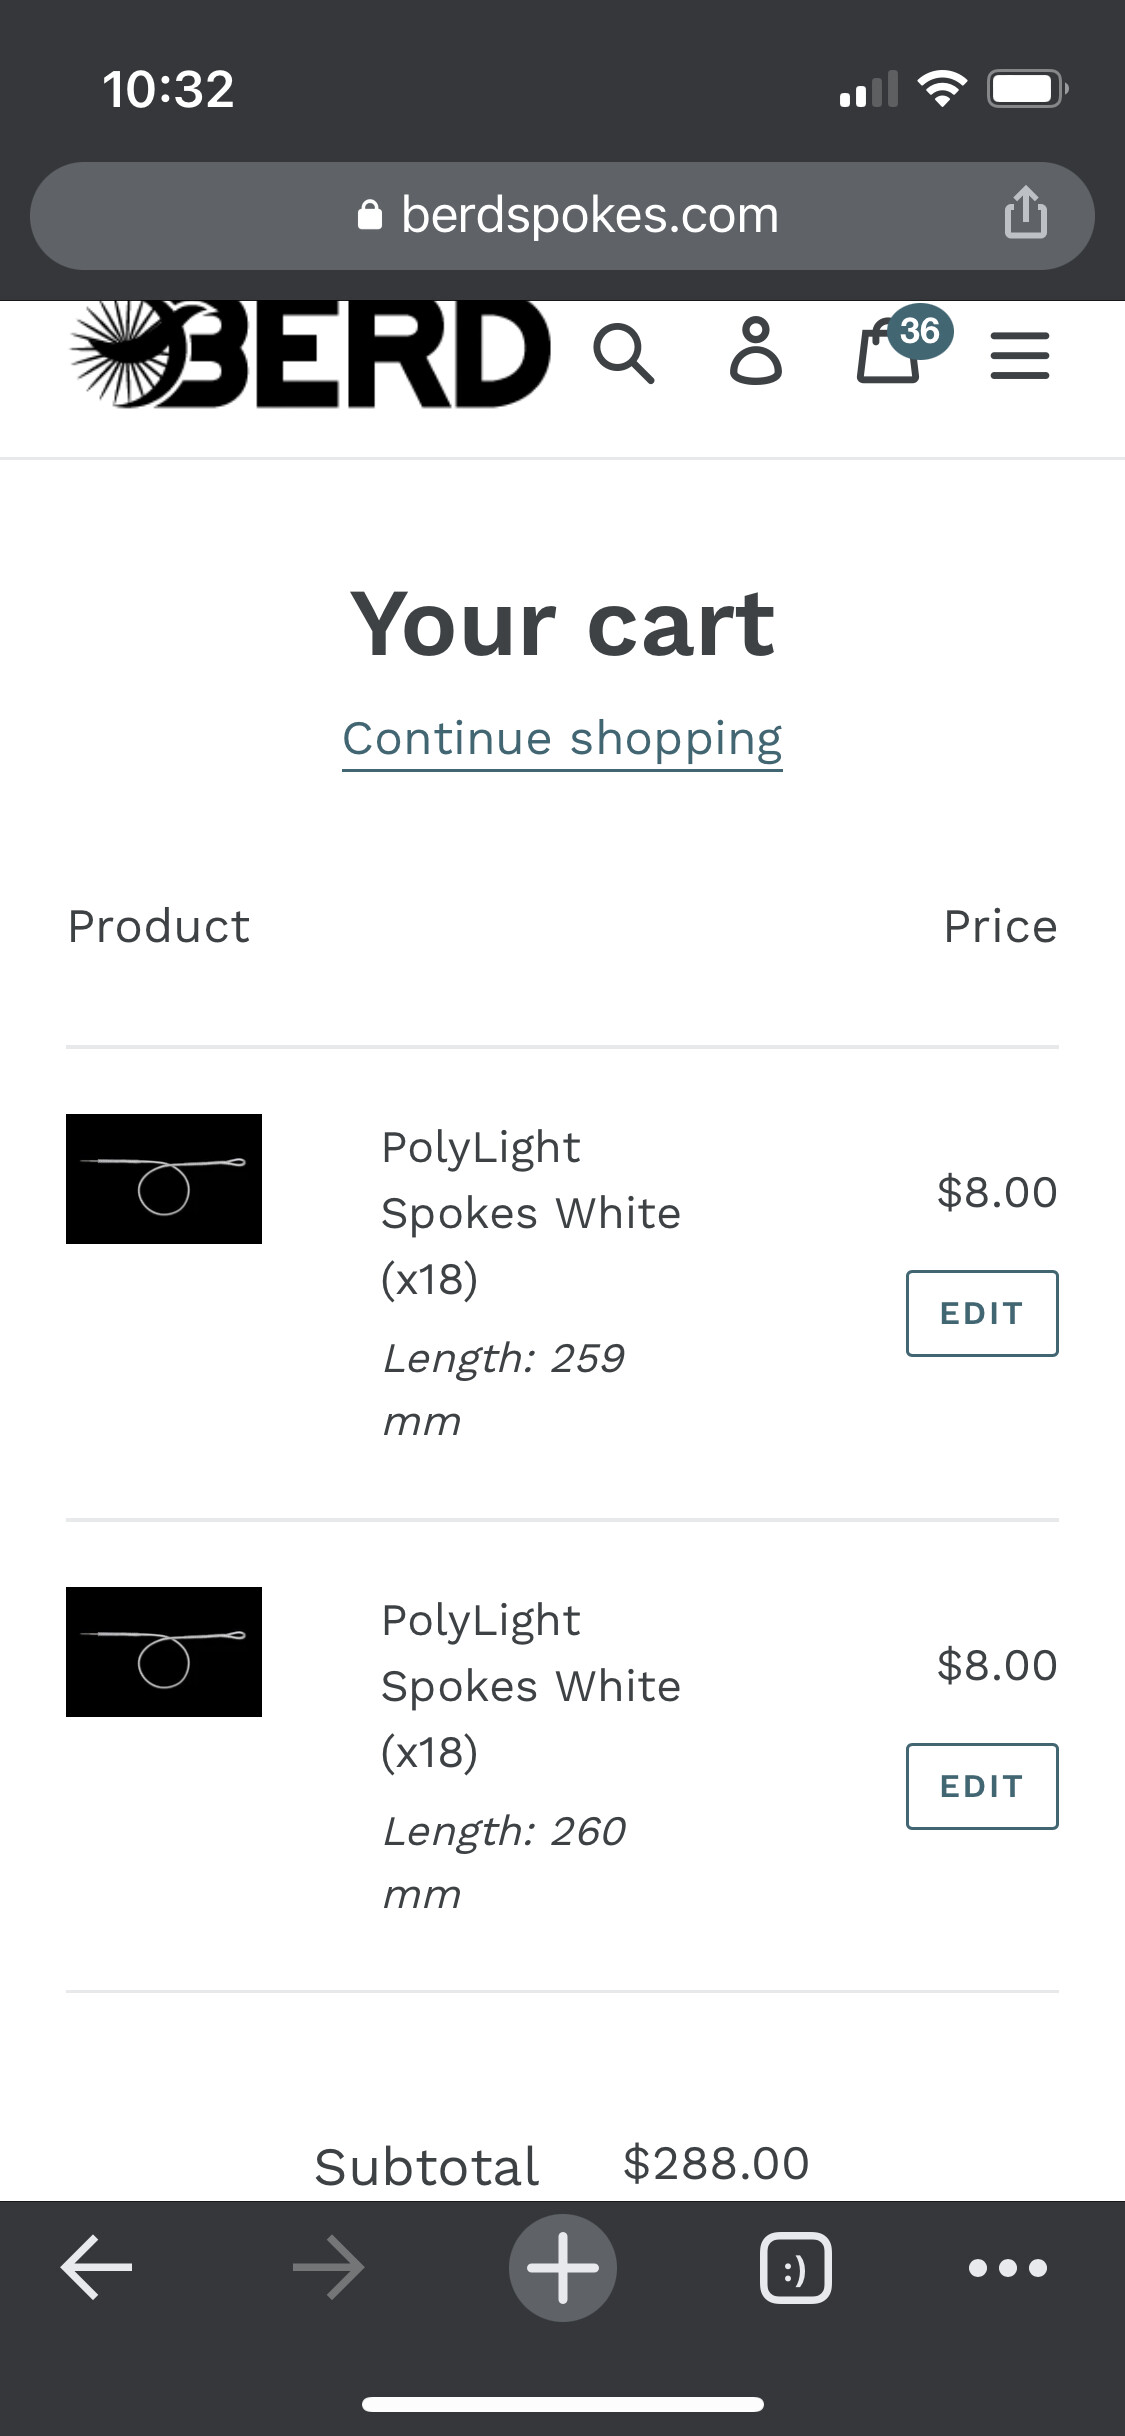The image size is (1125, 2436).
Task: Tap the cart count badge showing 36
Action: [920, 331]
